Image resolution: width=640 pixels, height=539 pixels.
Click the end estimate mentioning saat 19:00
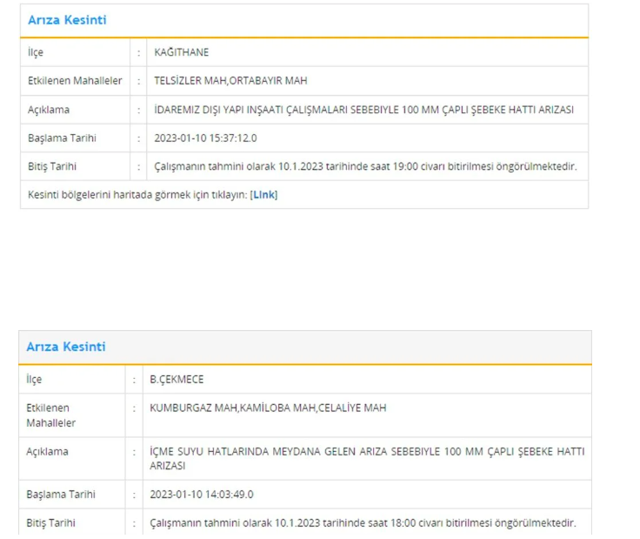(365, 166)
